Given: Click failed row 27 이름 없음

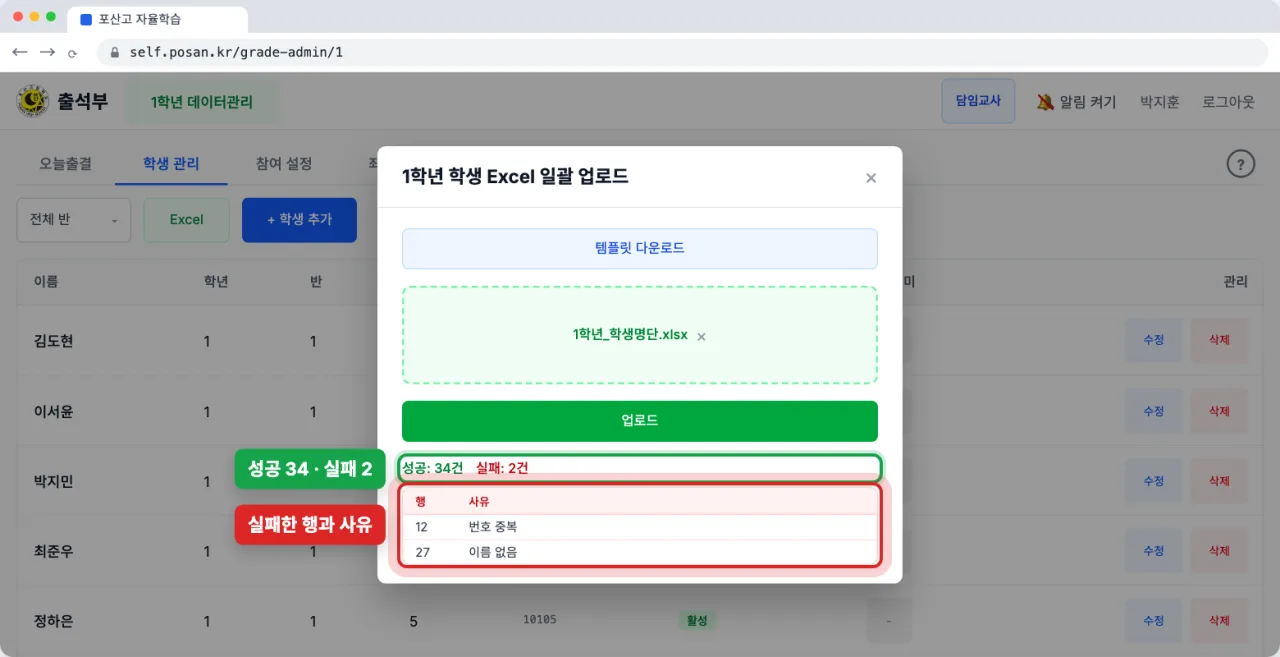Looking at the screenshot, I should click(640, 552).
